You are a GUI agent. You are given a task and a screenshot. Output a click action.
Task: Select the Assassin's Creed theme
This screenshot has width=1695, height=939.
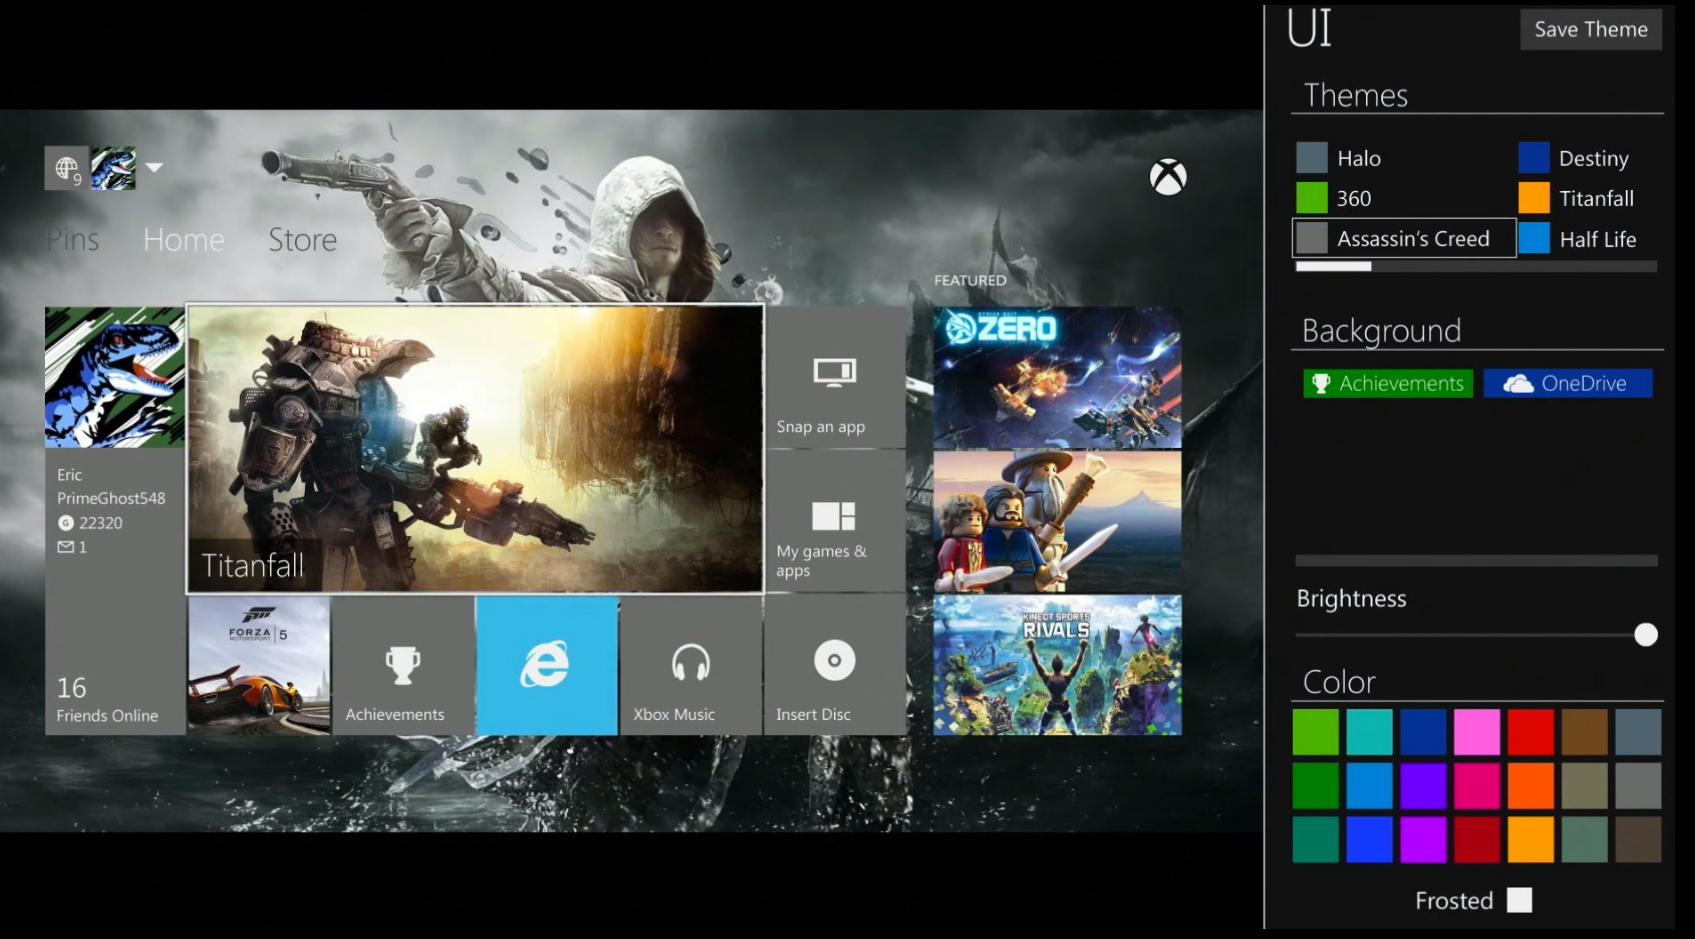click(1404, 238)
